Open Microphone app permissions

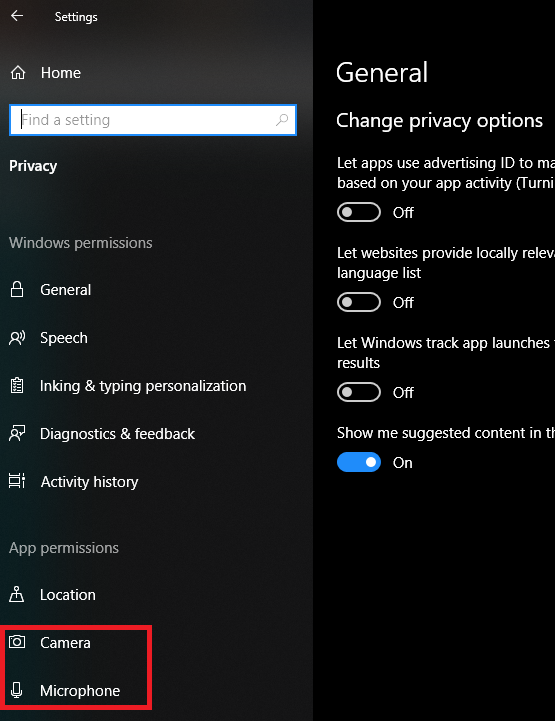coord(80,691)
